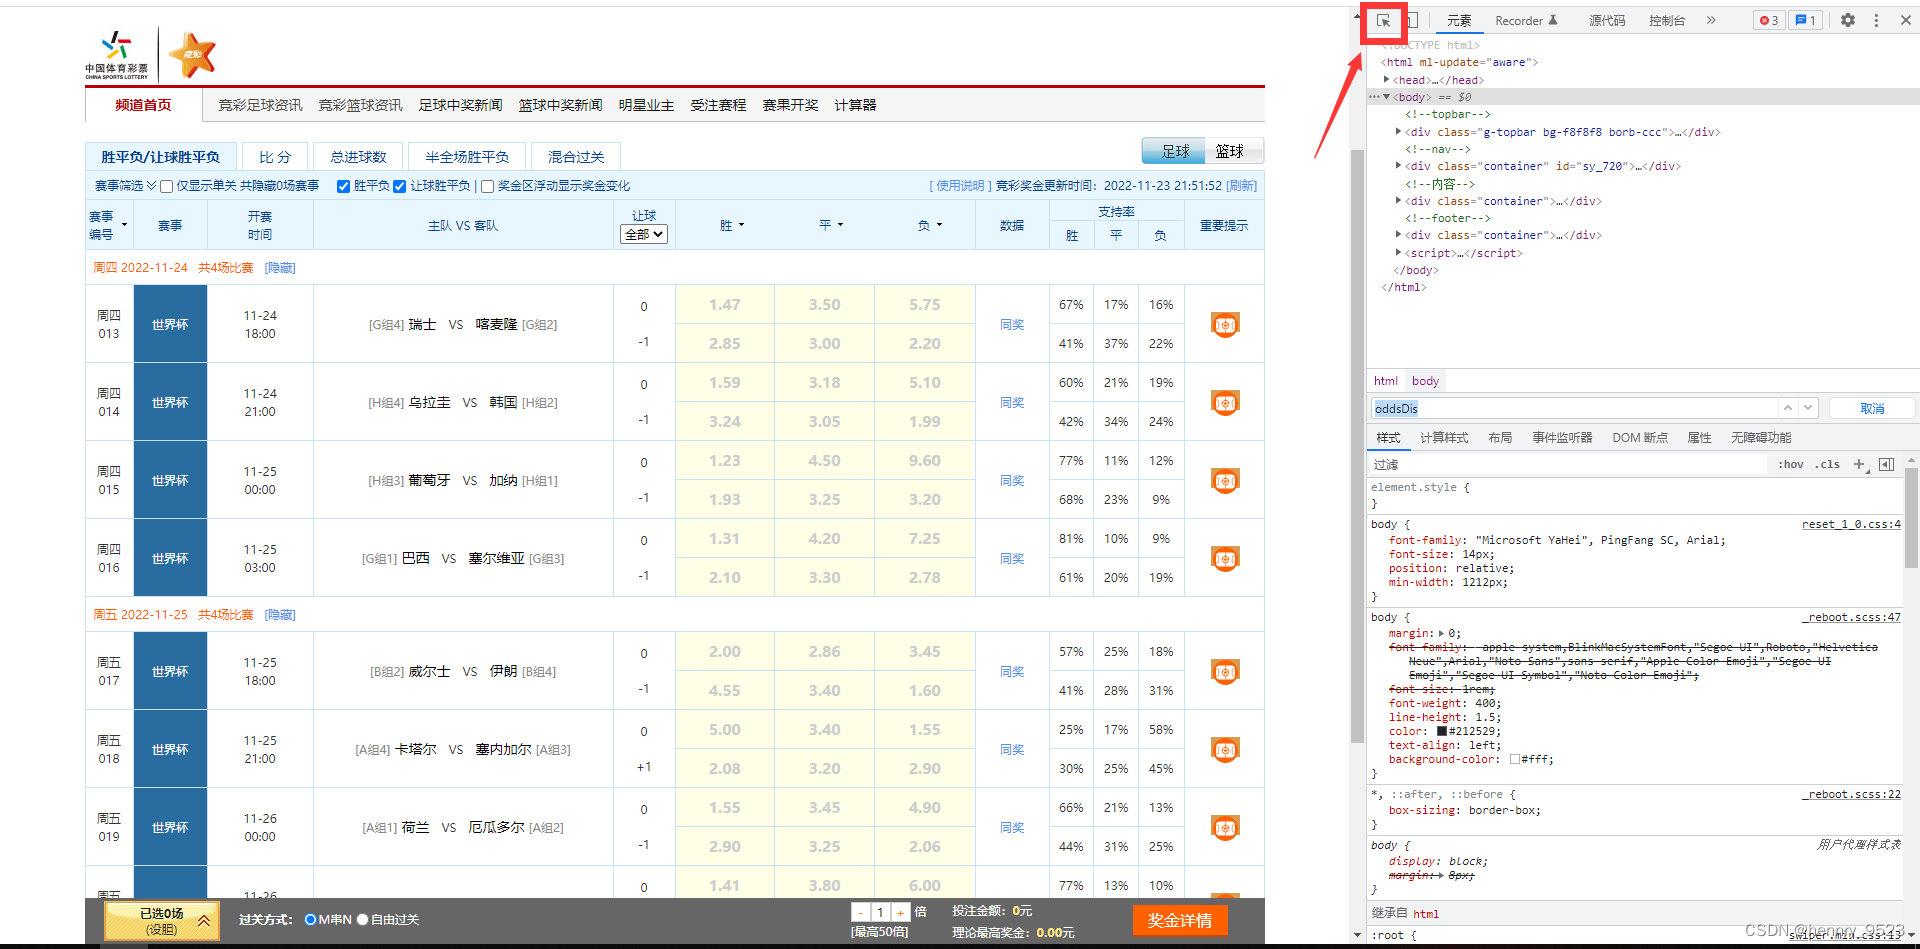Click the star-shaped Jingcai logo
Image resolution: width=1920 pixels, height=949 pixels.
[x=192, y=55]
